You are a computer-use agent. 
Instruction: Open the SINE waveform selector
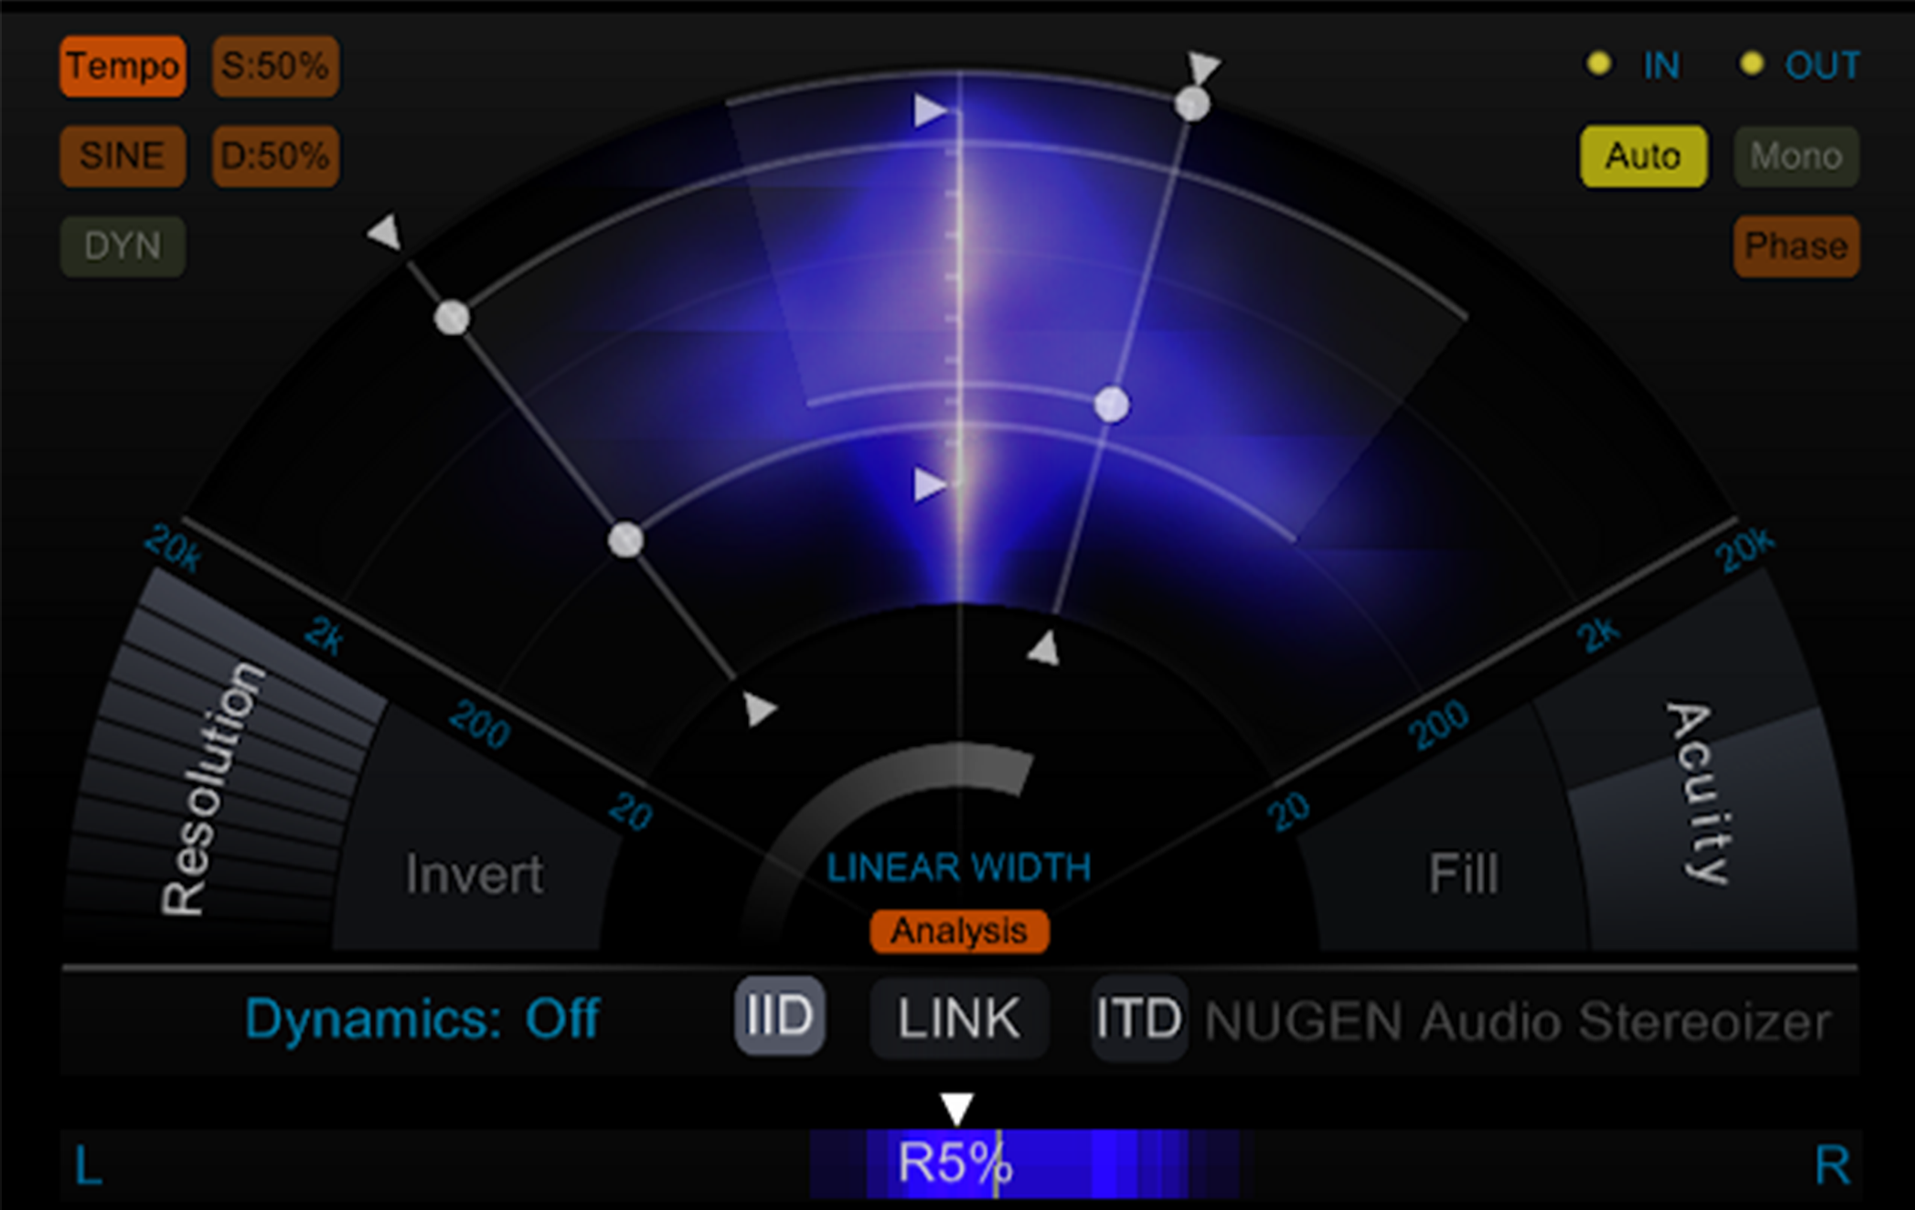click(123, 156)
